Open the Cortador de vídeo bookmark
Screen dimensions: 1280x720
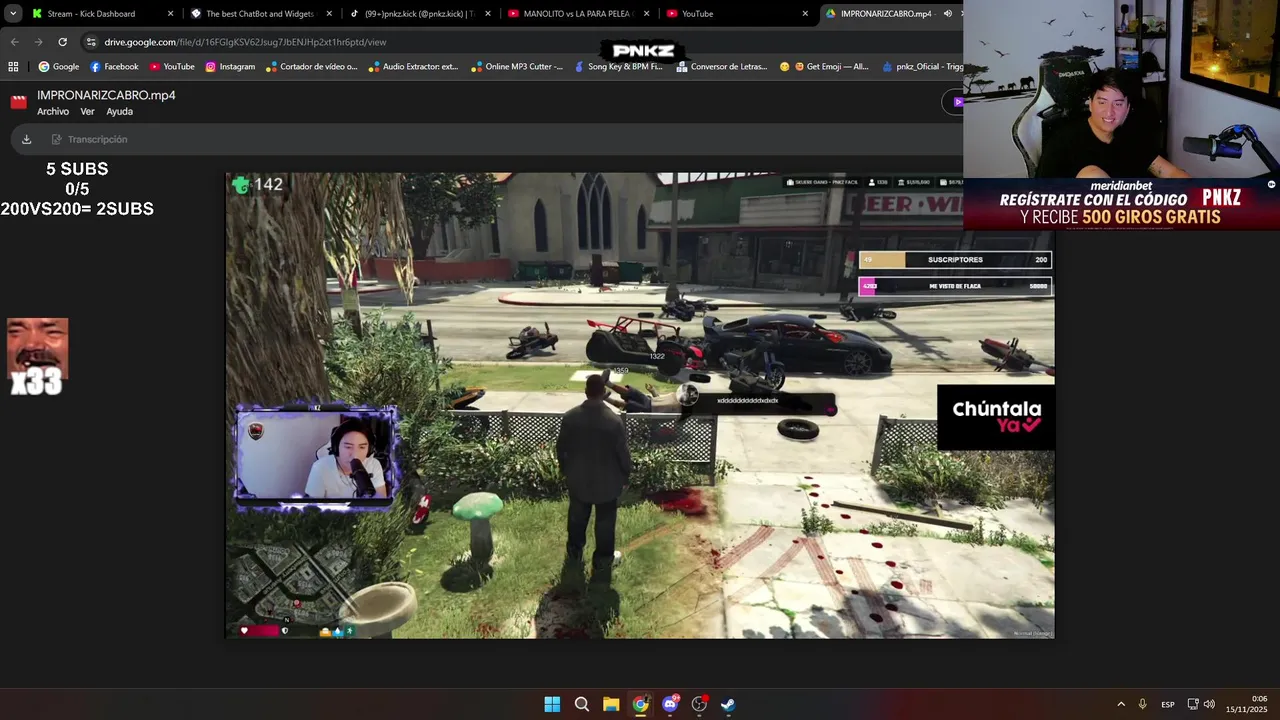(x=311, y=67)
